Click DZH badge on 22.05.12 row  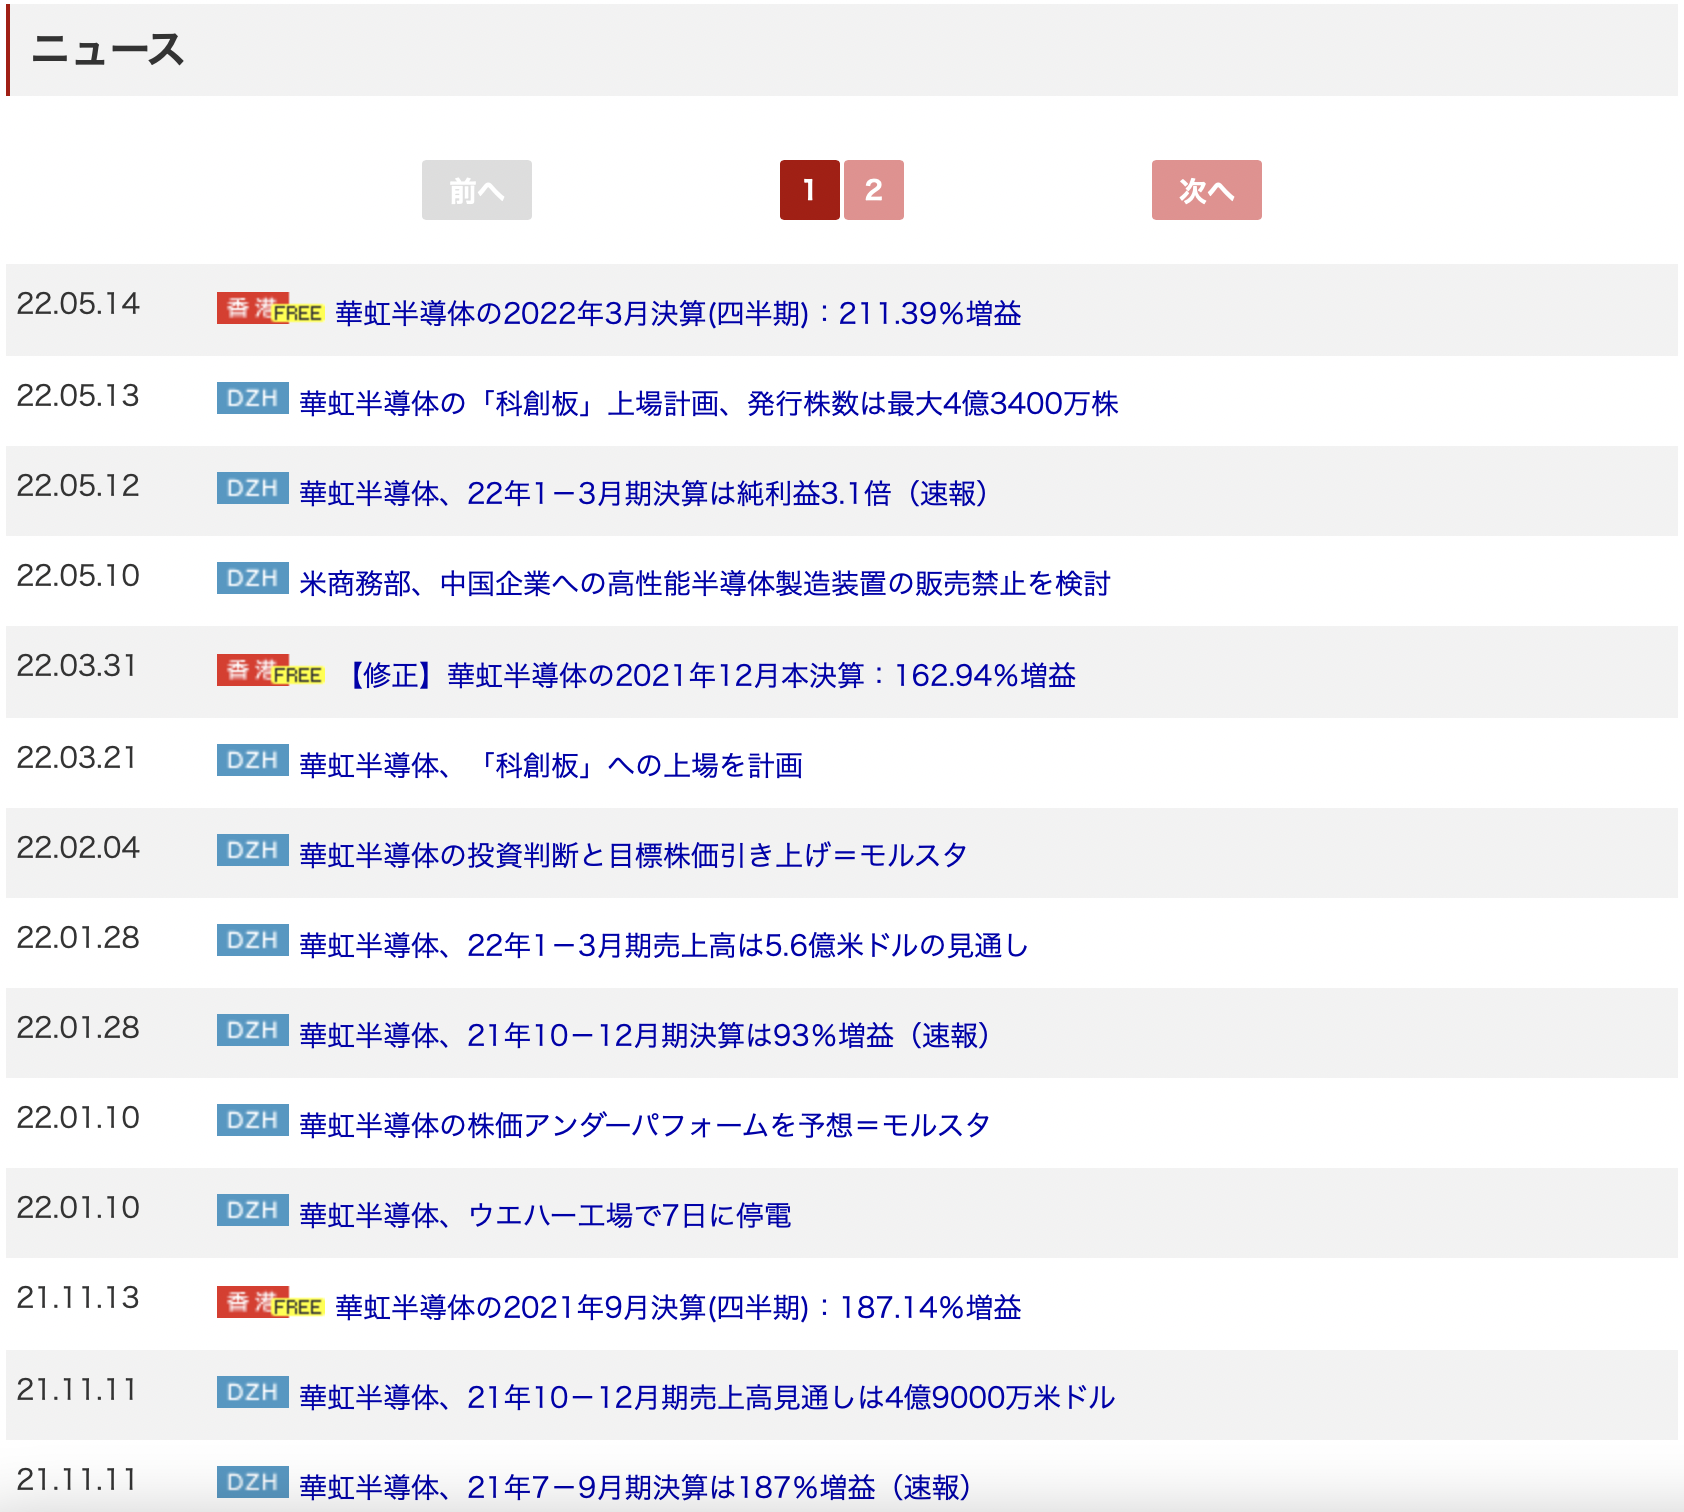(x=253, y=488)
